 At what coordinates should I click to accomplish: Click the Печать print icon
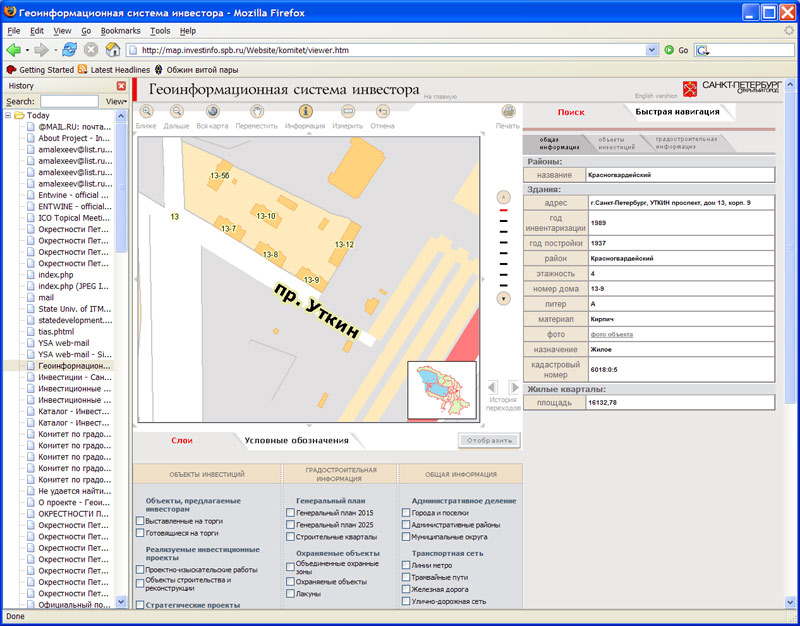pos(508,113)
